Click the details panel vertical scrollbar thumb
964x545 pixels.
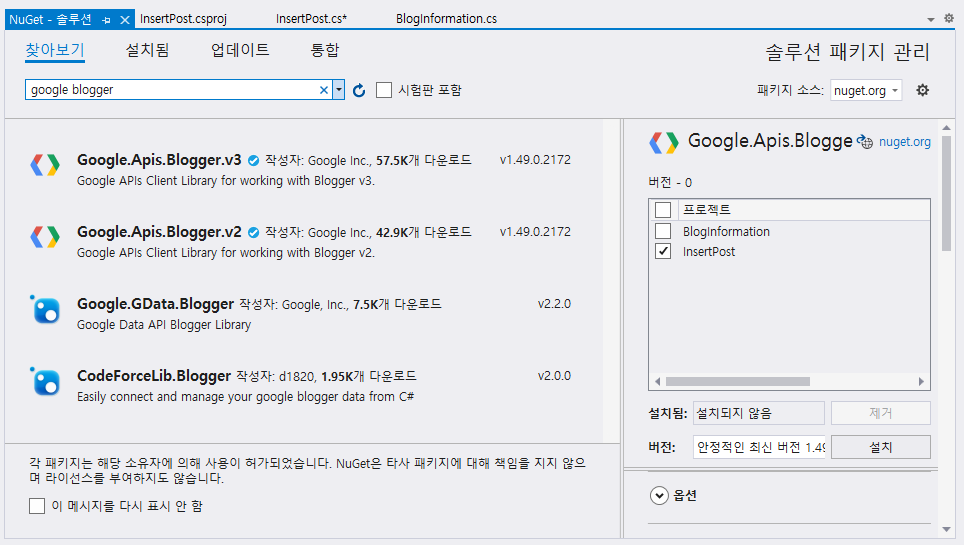(x=946, y=193)
